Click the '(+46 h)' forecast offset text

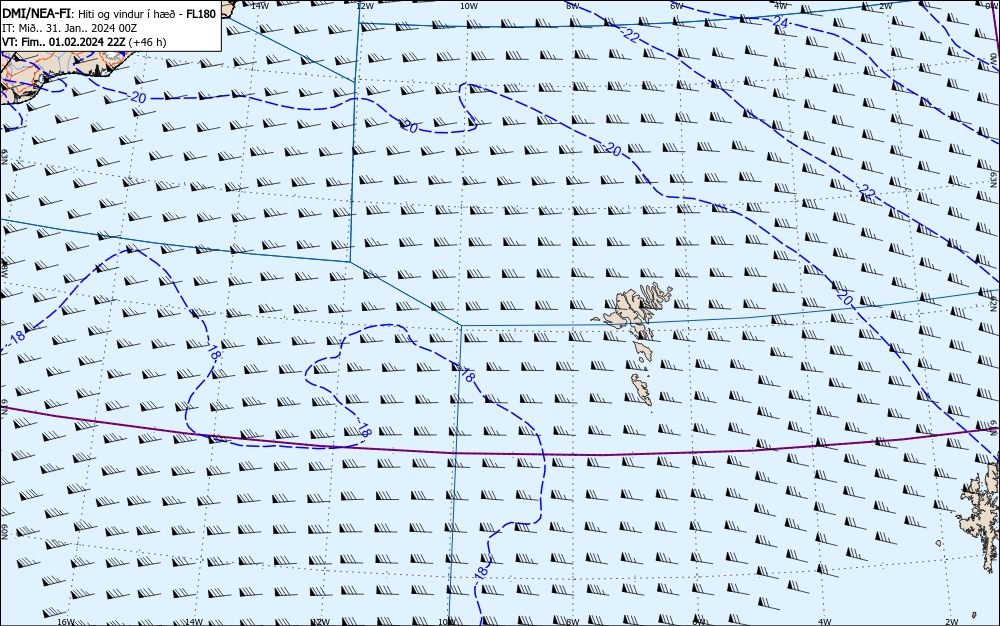(x=147, y=42)
